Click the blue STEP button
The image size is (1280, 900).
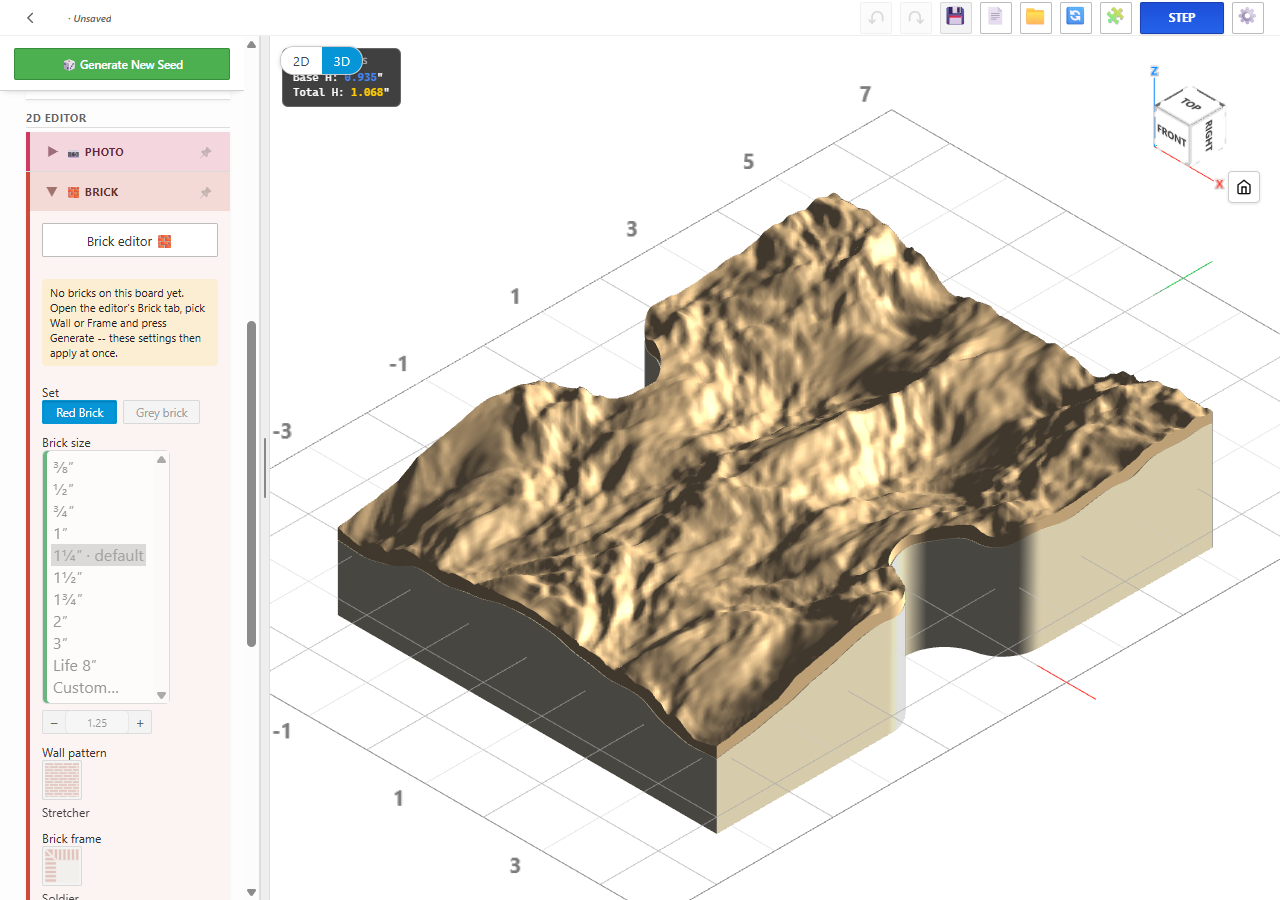pos(1182,17)
